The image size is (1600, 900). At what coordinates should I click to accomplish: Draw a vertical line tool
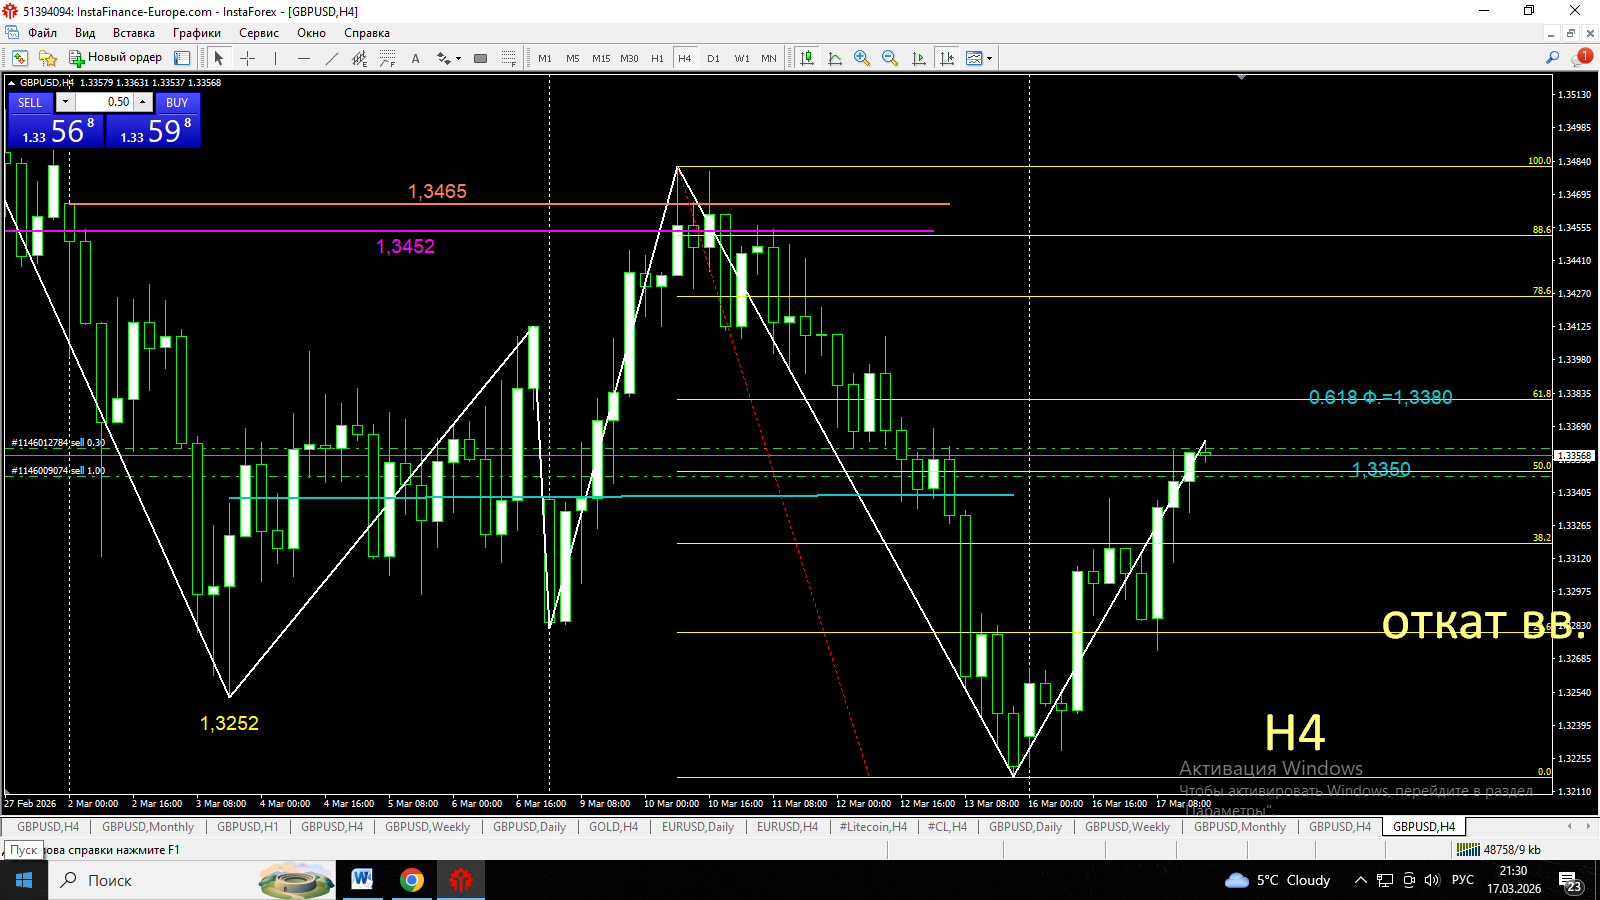(276, 58)
